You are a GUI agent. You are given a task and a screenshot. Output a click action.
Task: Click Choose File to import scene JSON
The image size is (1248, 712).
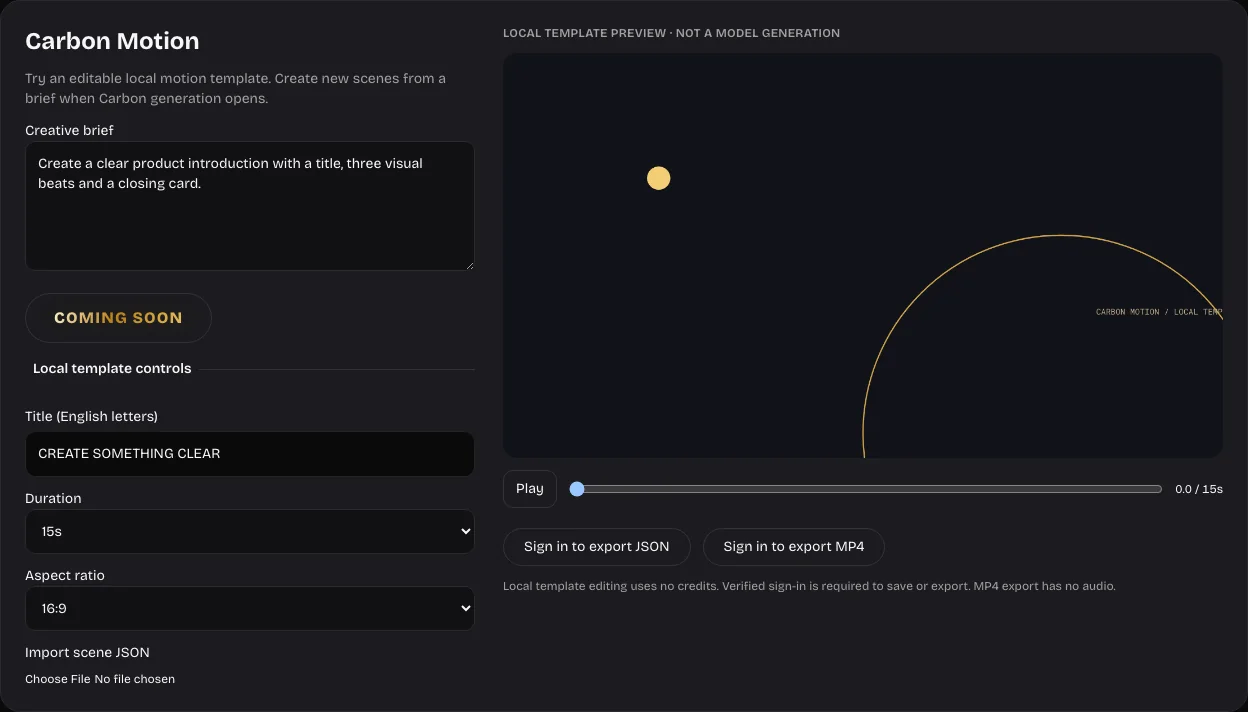(x=58, y=679)
